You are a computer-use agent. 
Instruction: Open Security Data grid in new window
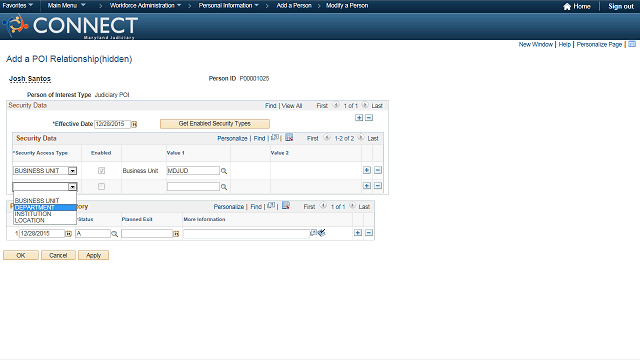[275, 138]
